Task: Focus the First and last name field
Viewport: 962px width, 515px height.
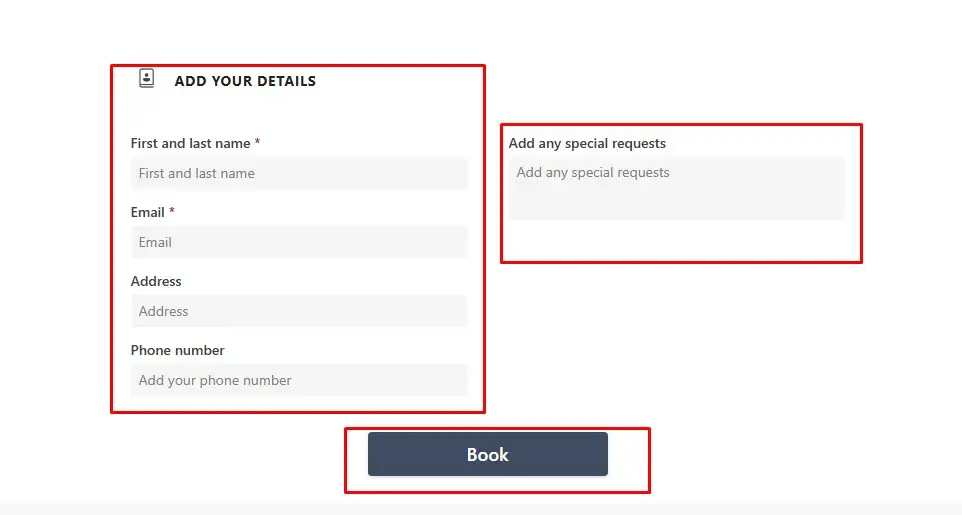Action: [299, 173]
